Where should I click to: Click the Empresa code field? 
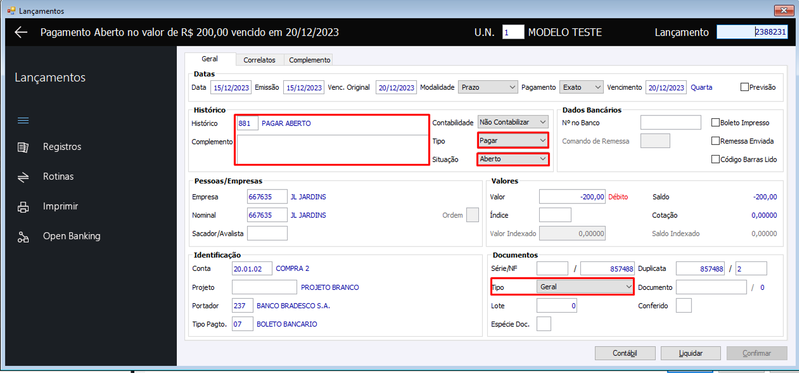[x=267, y=197]
